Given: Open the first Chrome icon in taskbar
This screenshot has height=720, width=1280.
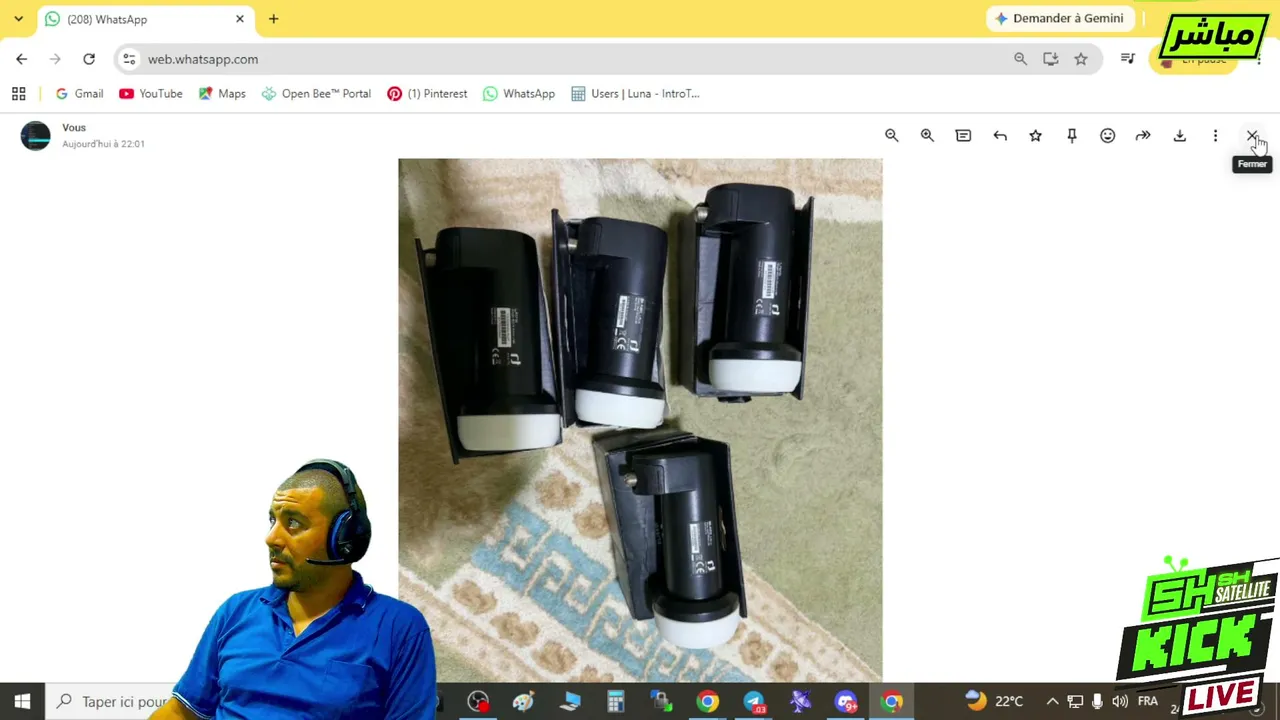Looking at the screenshot, I should [x=707, y=702].
